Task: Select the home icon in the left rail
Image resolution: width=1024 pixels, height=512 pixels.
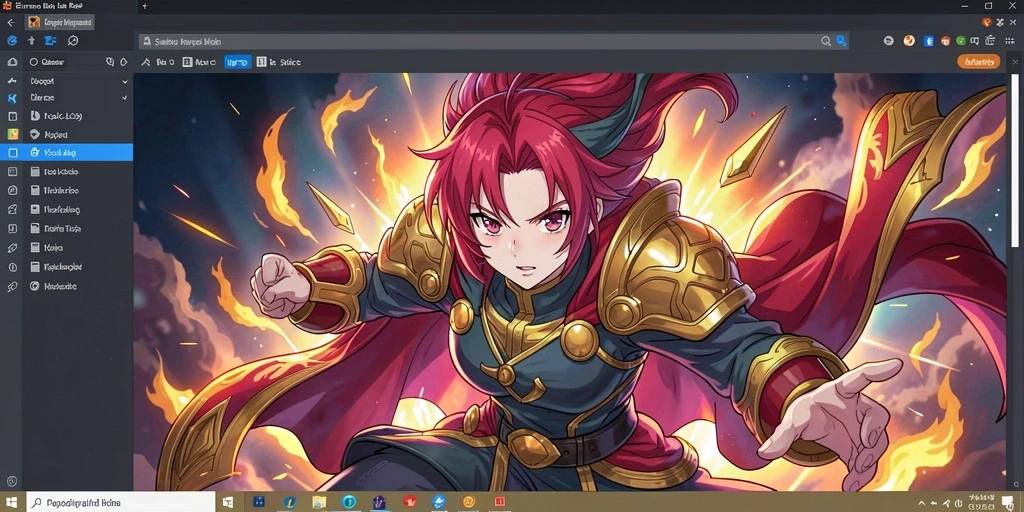Action: pyautogui.click(x=12, y=62)
